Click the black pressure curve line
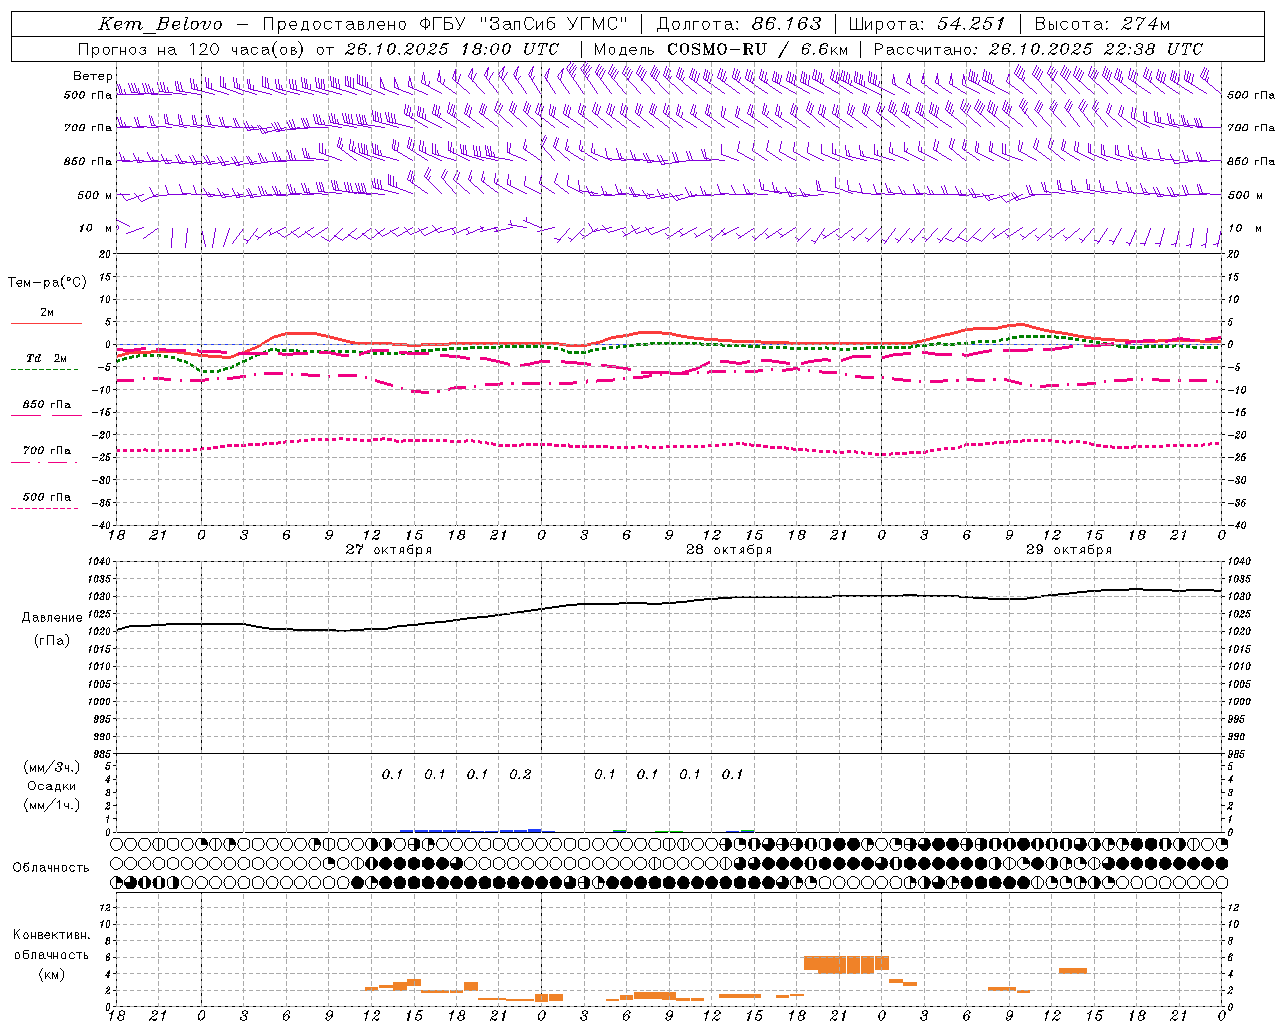The height and width of the screenshot is (1024, 1280). (669, 603)
